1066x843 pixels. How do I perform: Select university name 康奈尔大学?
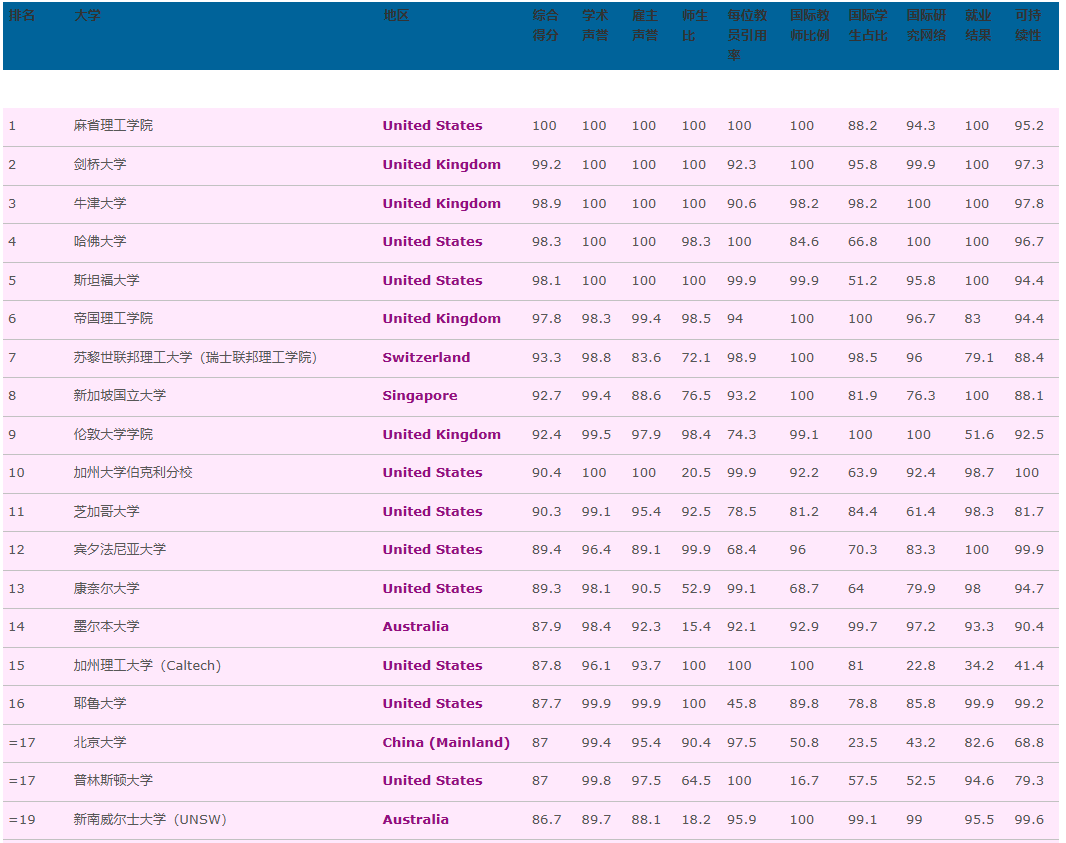tap(107, 587)
